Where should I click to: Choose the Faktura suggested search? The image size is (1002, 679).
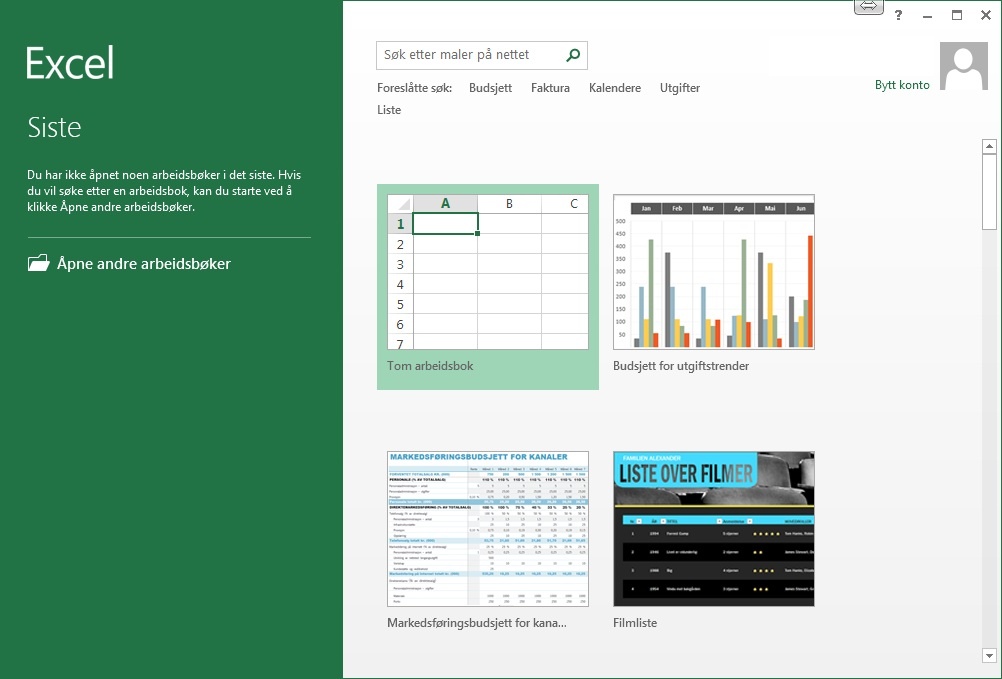coord(550,88)
